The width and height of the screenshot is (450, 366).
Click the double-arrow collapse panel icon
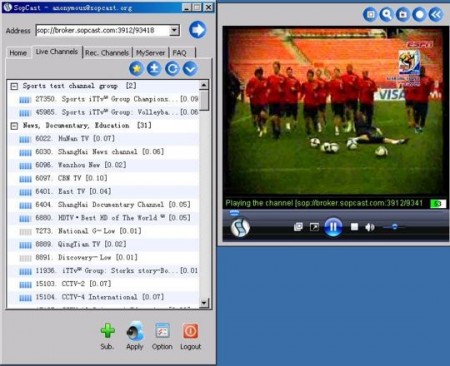coord(436,14)
